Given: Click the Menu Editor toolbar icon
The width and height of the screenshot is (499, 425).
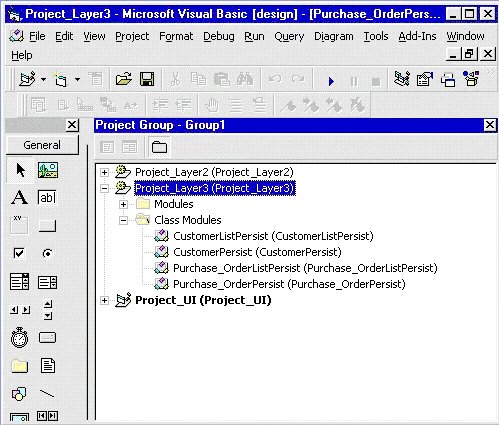Looking at the screenshot, I should click(96, 80).
